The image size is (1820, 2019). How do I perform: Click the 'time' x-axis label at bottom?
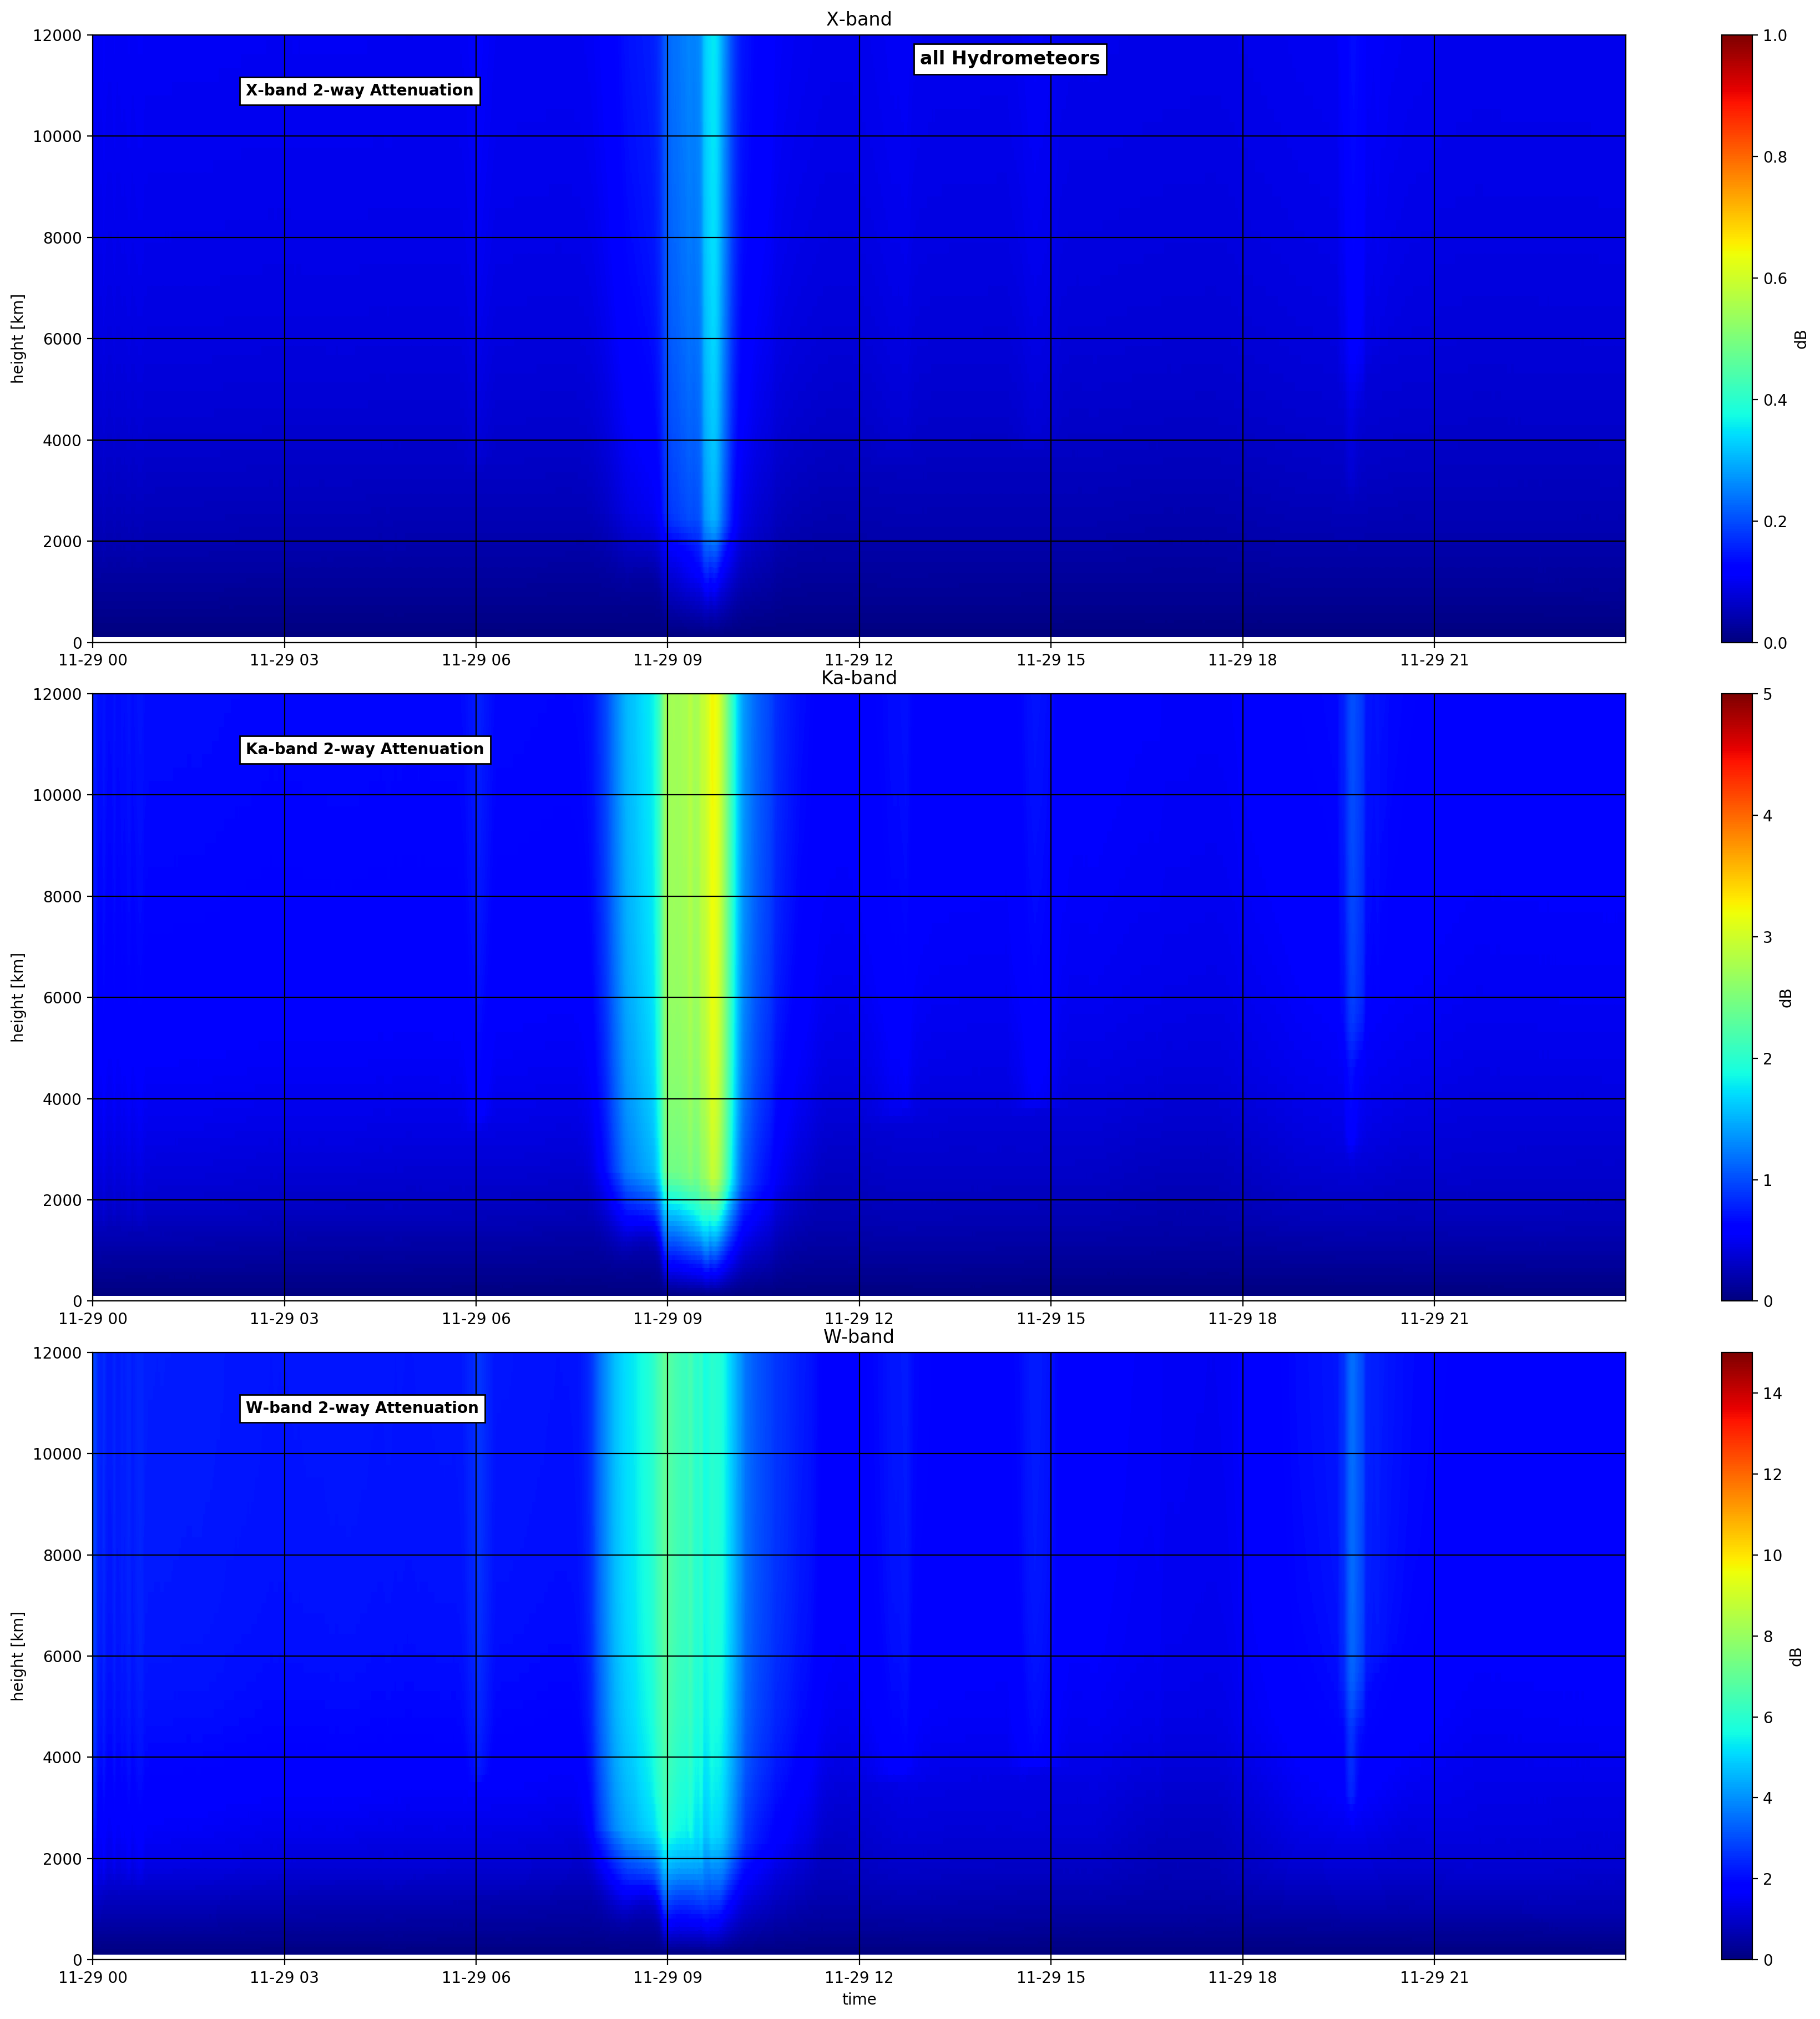tap(859, 1999)
